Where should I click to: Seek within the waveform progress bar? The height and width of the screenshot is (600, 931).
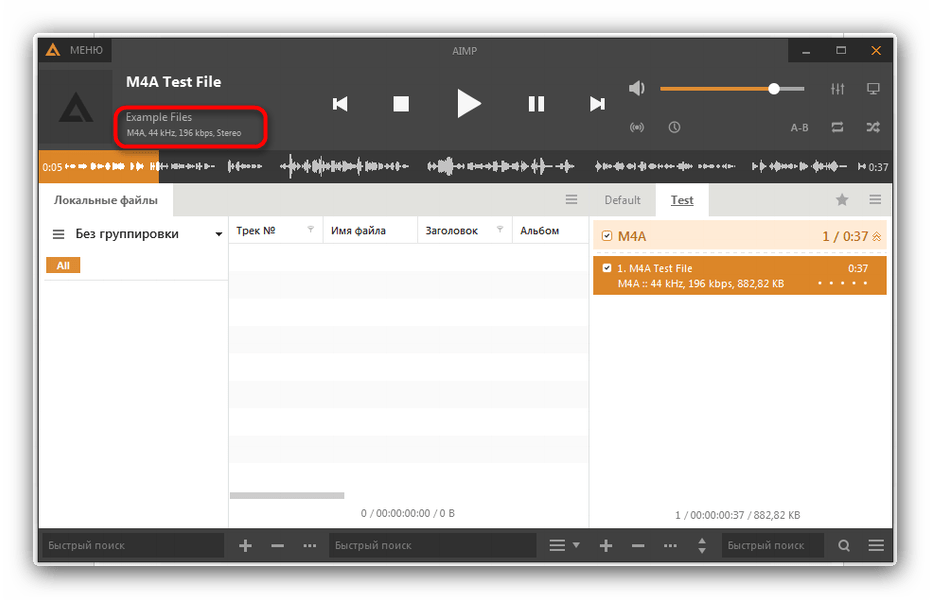click(466, 167)
